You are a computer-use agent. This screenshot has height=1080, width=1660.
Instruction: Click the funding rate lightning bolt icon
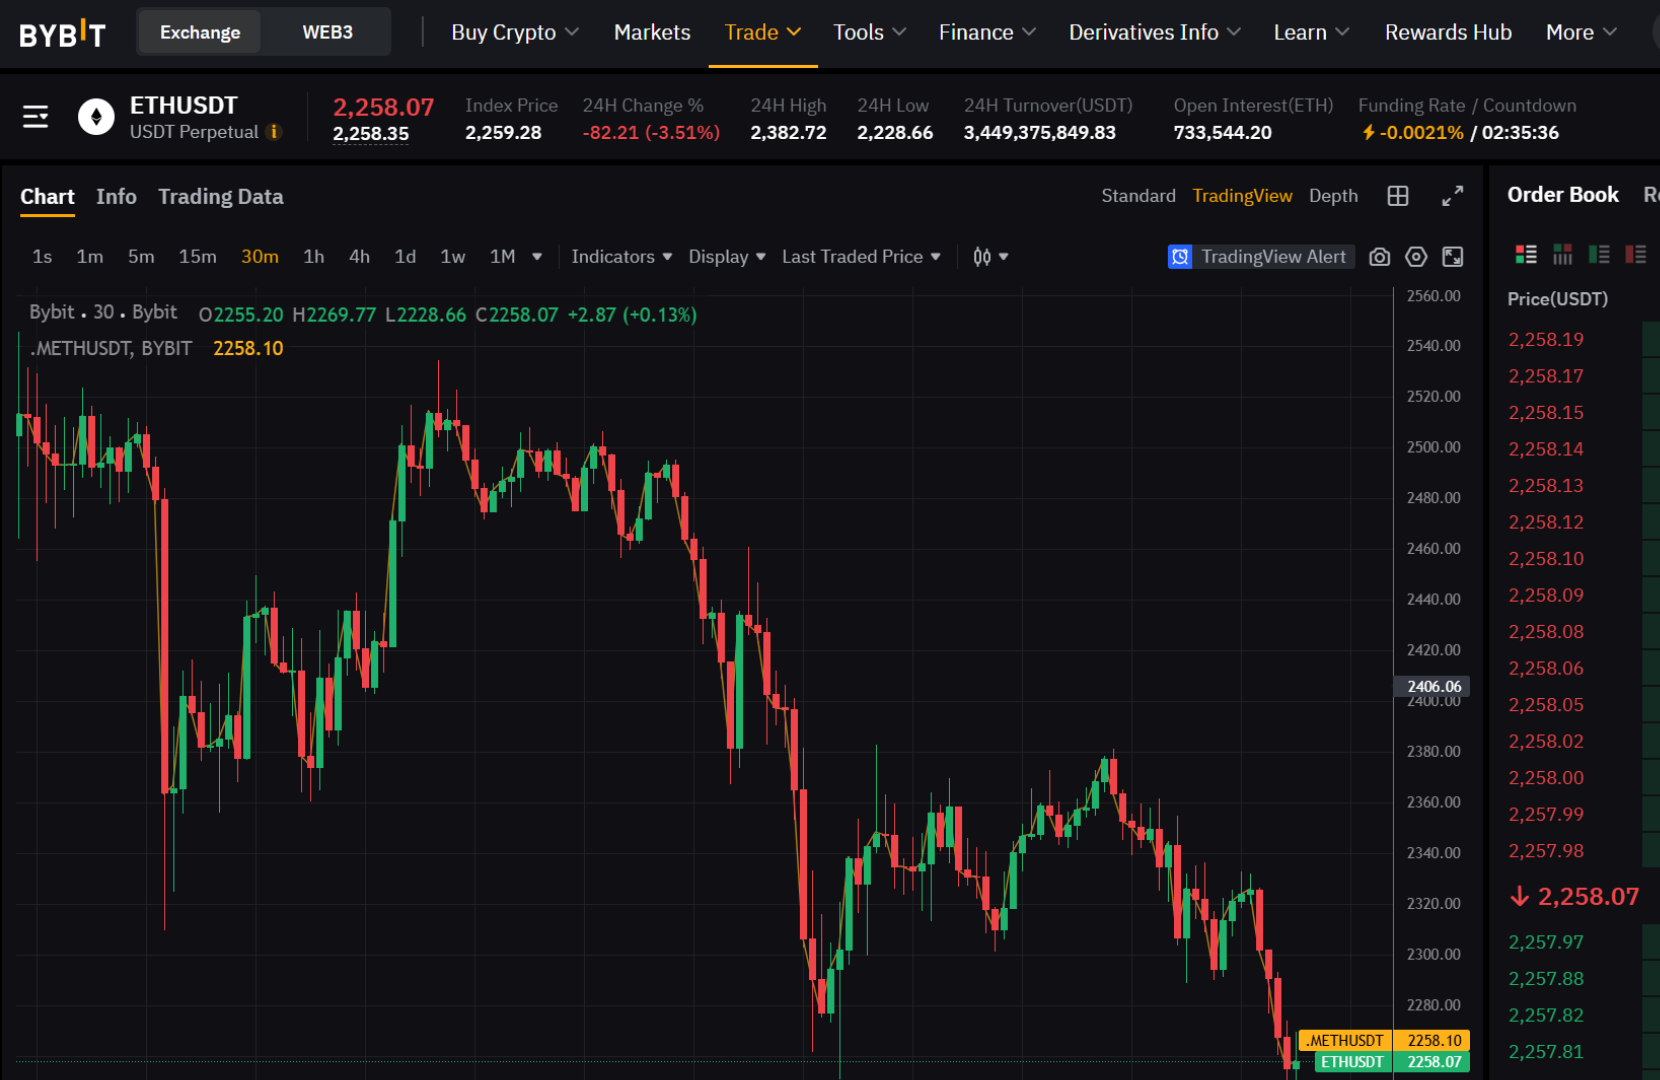[1369, 132]
